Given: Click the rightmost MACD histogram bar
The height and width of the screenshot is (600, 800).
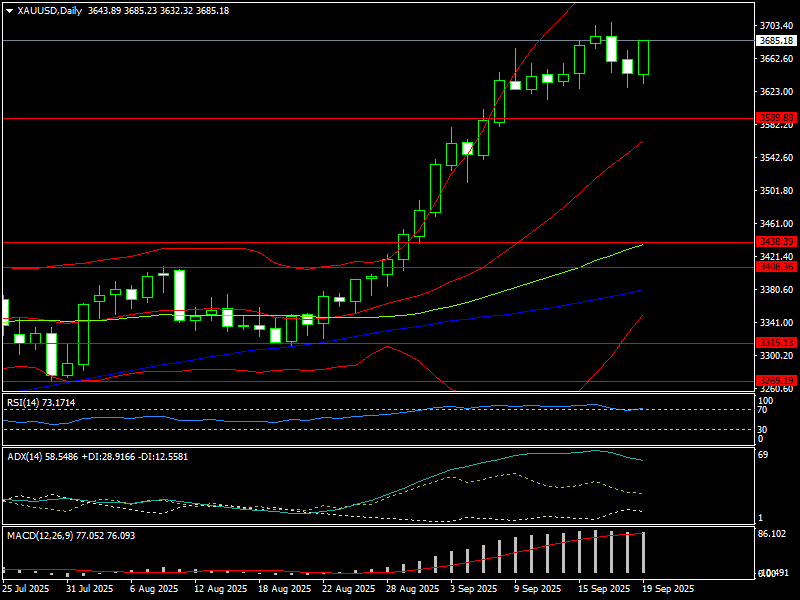Looking at the screenshot, I should click(x=643, y=551).
